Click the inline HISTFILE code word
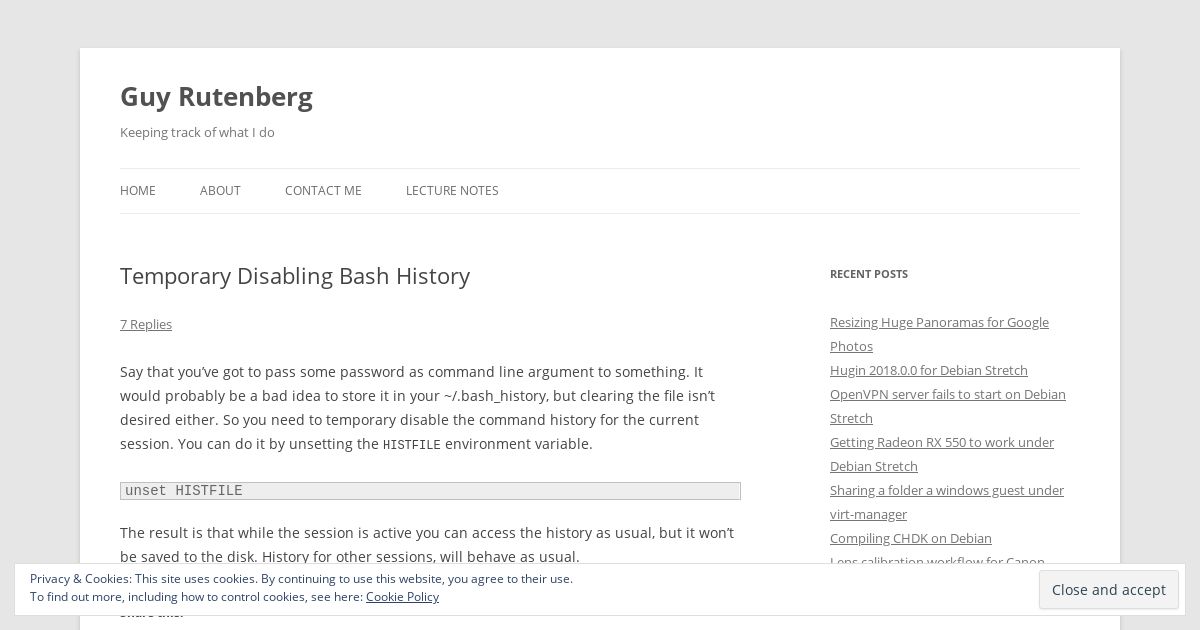 point(412,445)
